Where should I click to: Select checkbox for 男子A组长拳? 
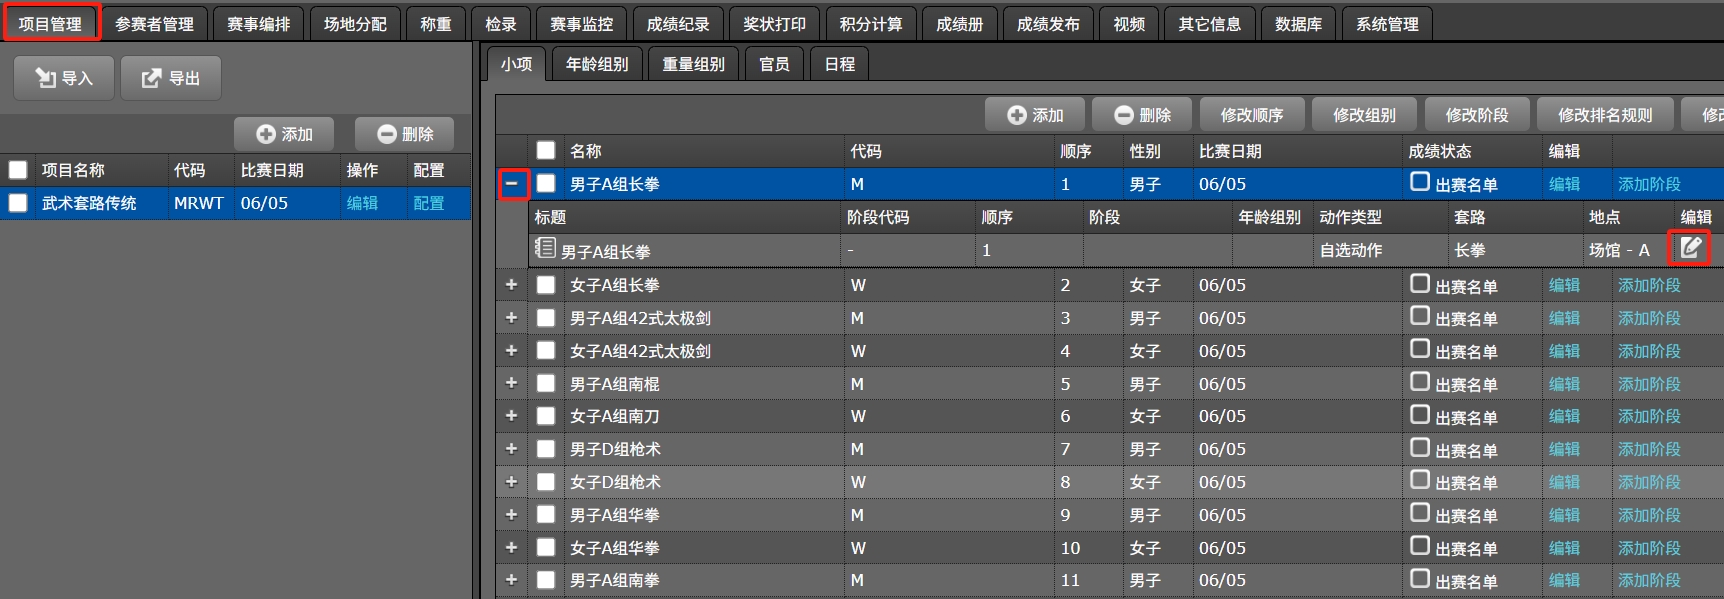[x=545, y=183]
